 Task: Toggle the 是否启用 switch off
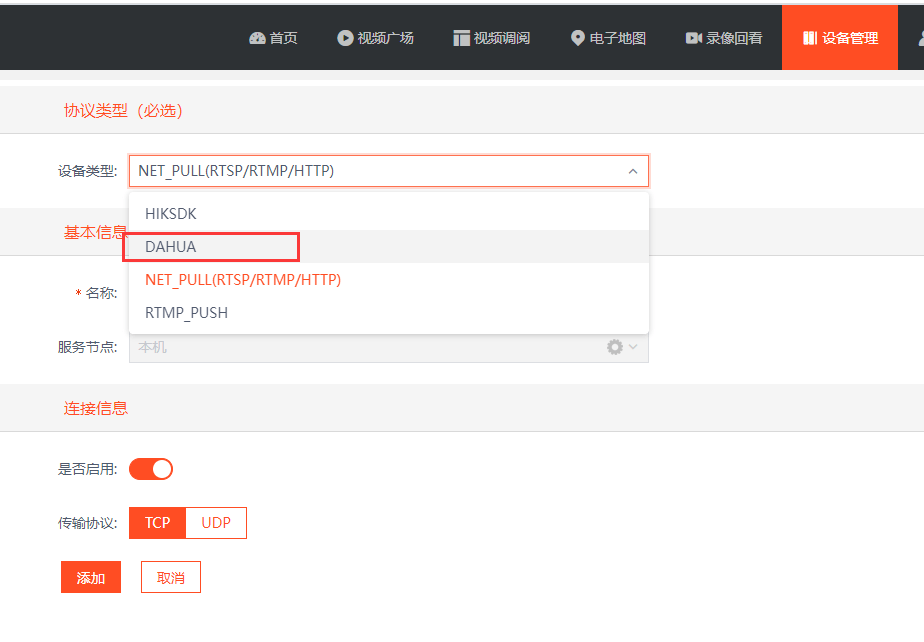151,469
